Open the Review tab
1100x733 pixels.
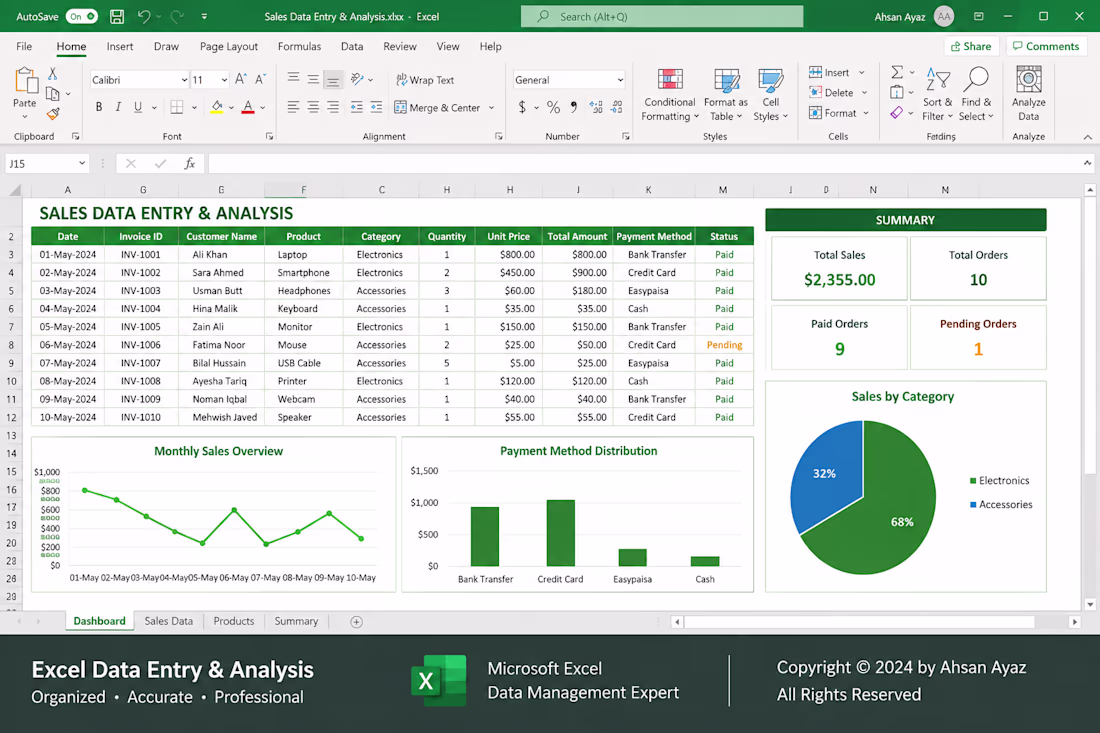pyautogui.click(x=400, y=46)
